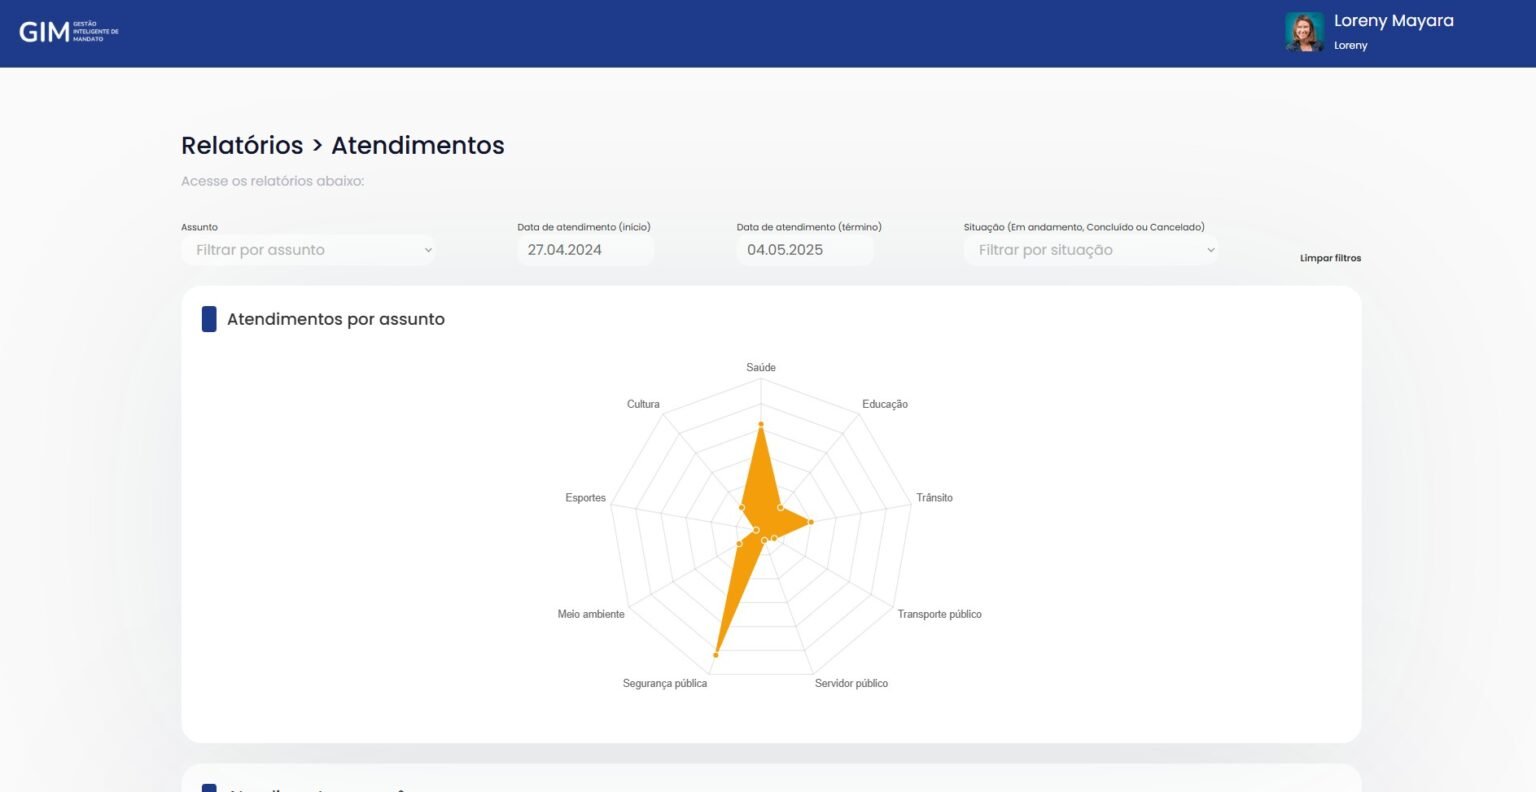
Task: Select the Cultura data point on chart
Action: (741, 508)
